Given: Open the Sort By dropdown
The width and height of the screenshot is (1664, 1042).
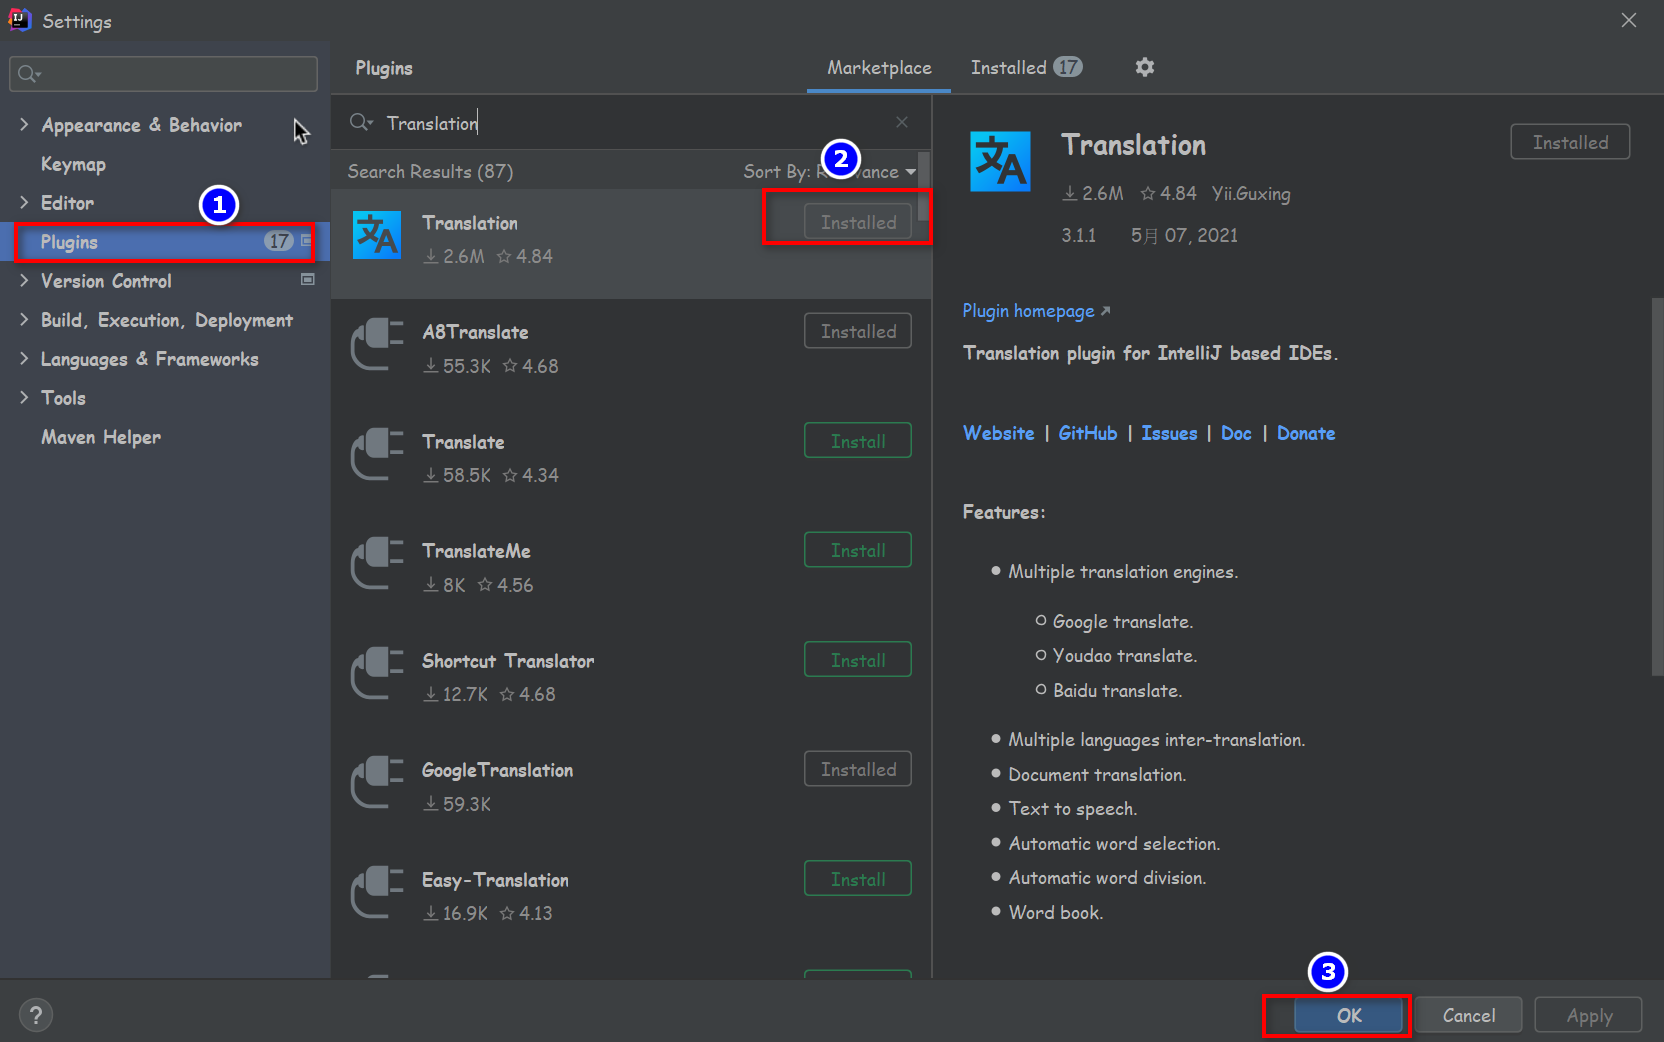Looking at the screenshot, I should [x=830, y=172].
